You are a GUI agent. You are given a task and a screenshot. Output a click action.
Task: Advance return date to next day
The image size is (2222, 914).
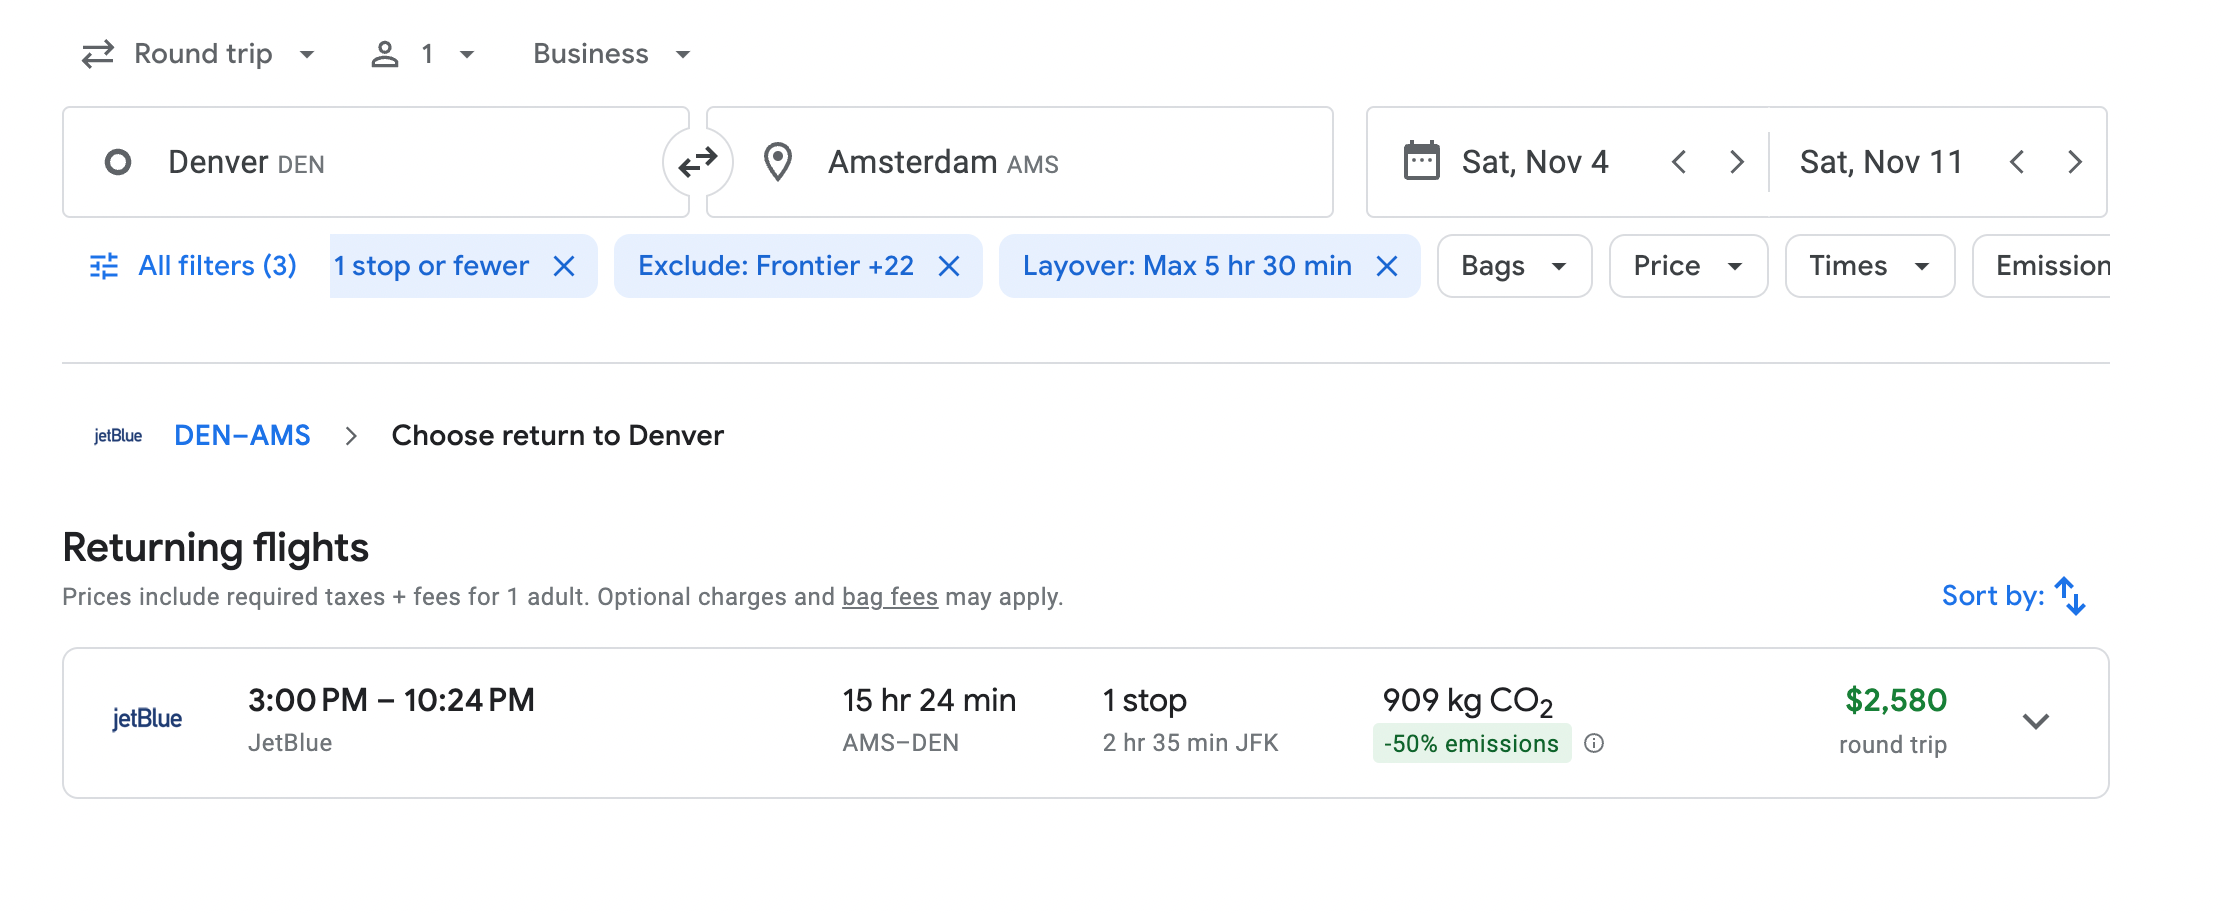[2075, 162]
